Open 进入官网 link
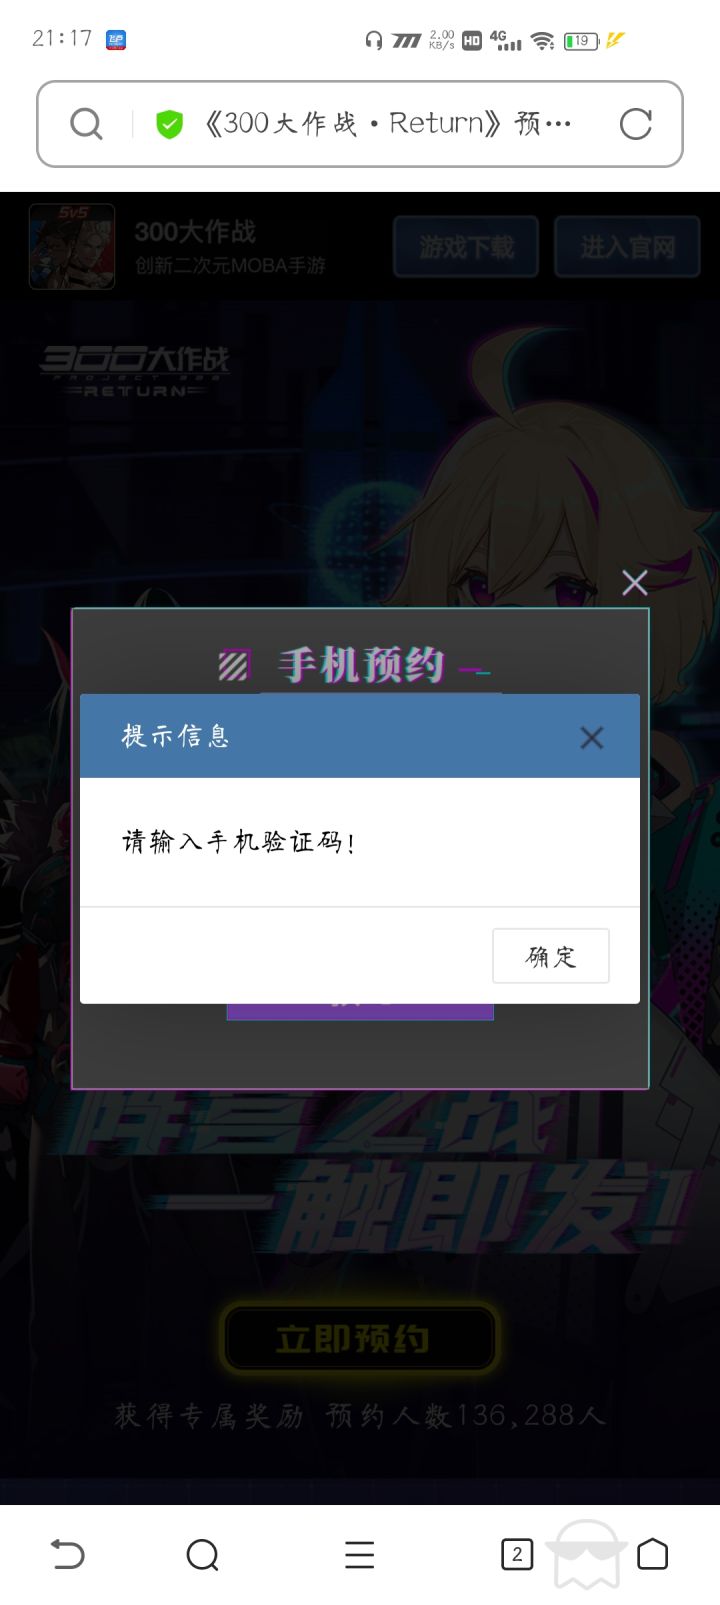 [x=627, y=246]
